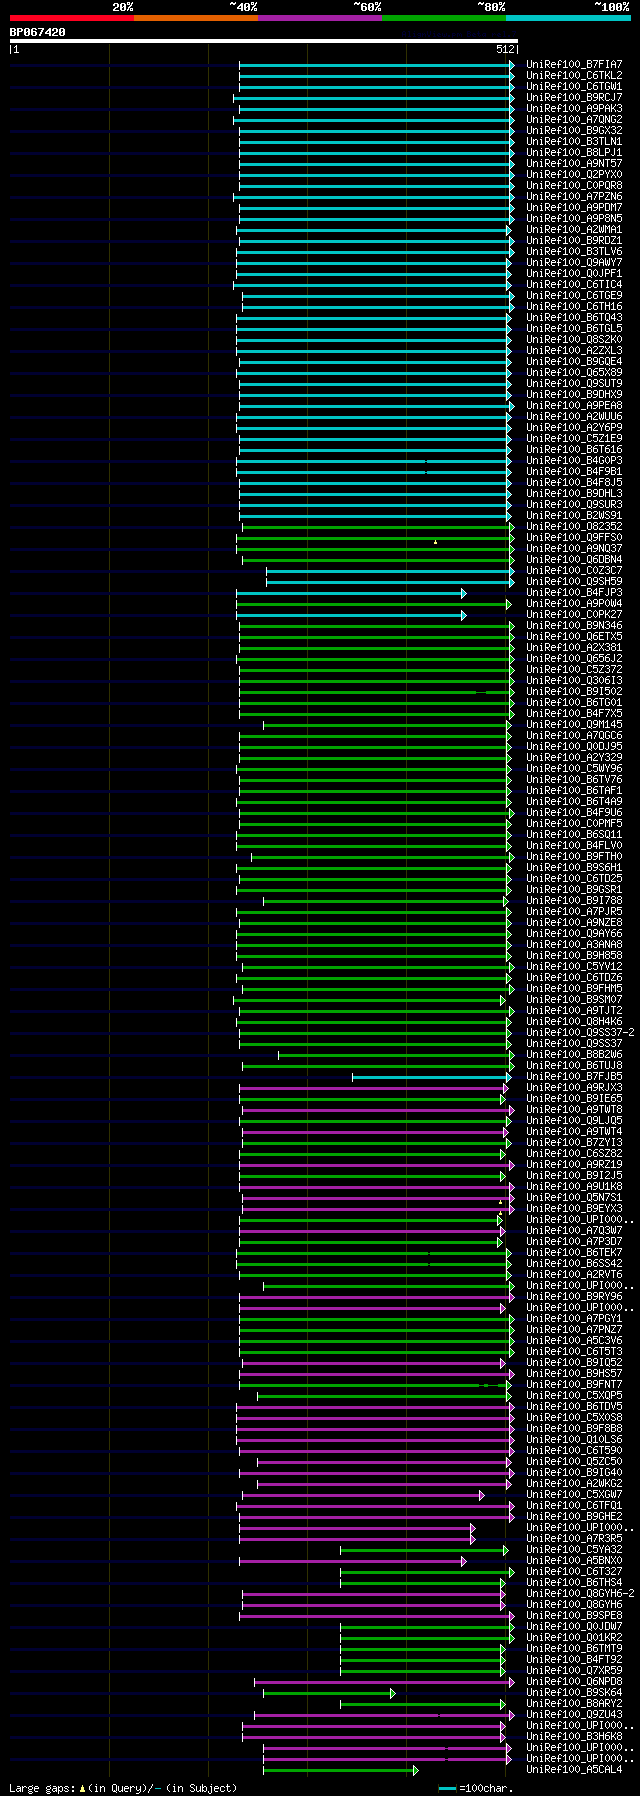The height and width of the screenshot is (1796, 640).
Task: Select hit label UniRef100_A9PAK3
Action: tap(574, 109)
